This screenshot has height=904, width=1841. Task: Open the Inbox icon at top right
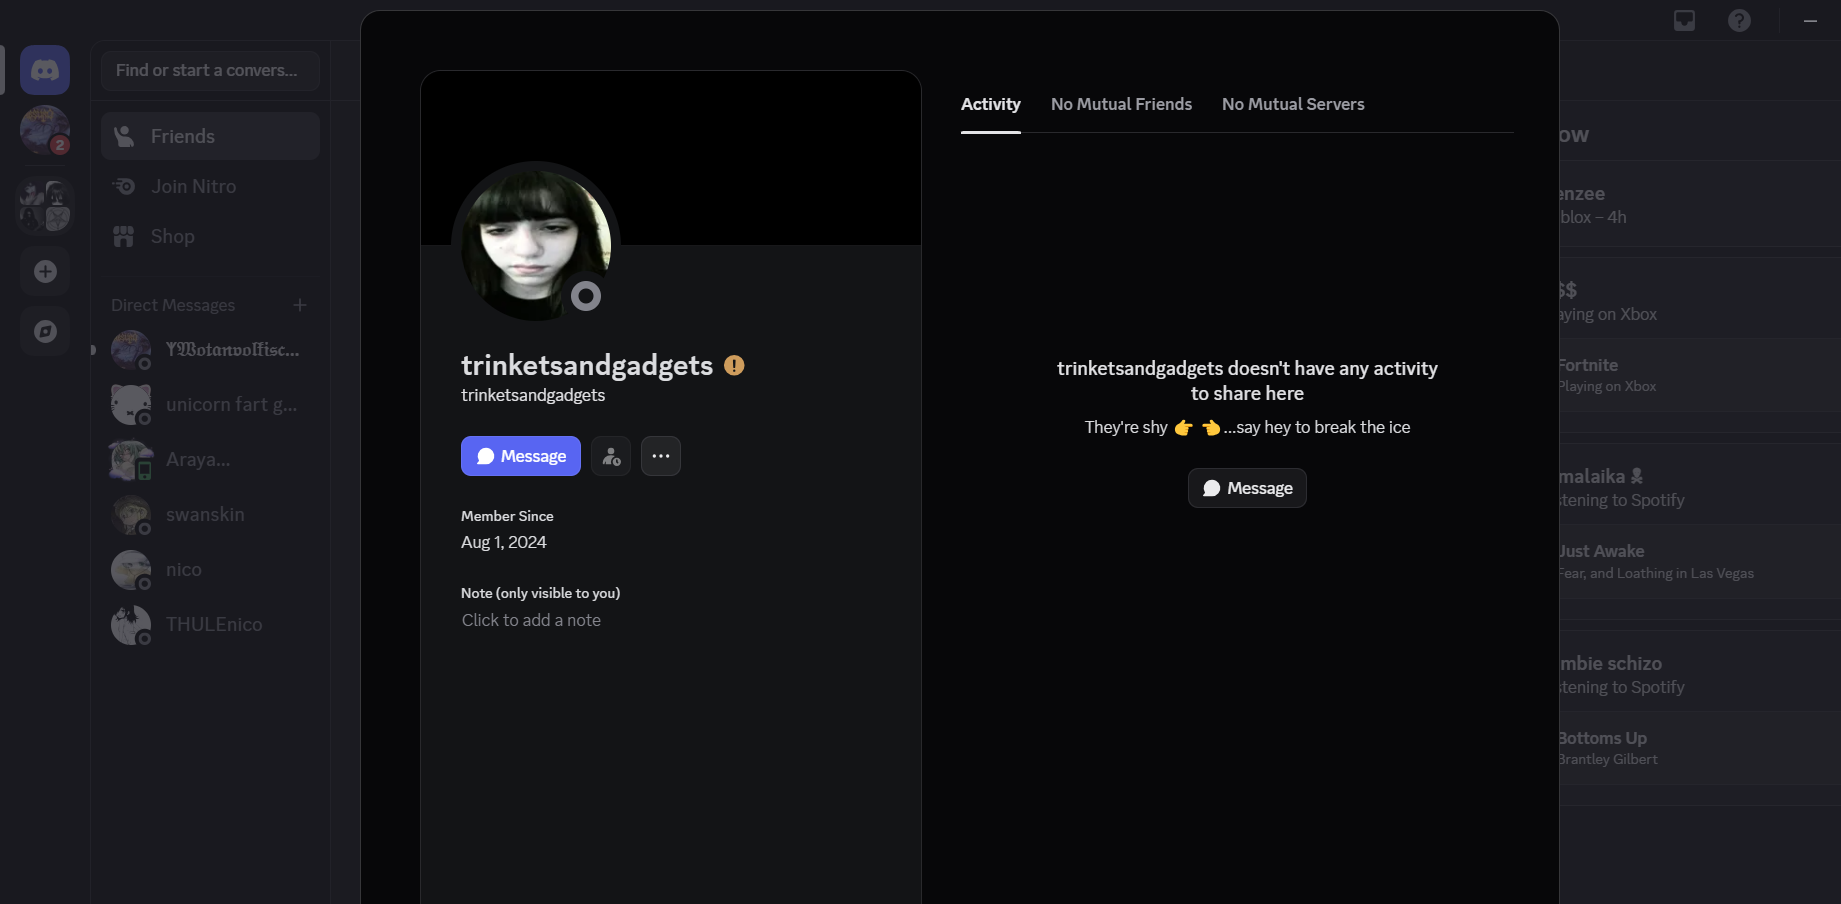(x=1685, y=21)
